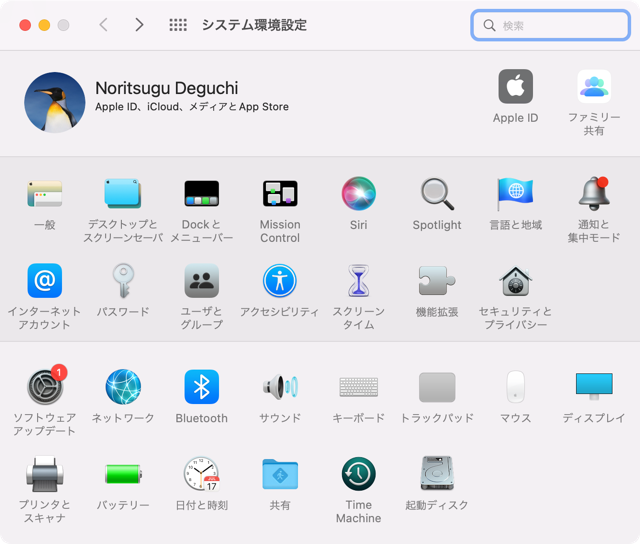Open 共有 (Sharing) folder icon preferences

click(x=280, y=474)
